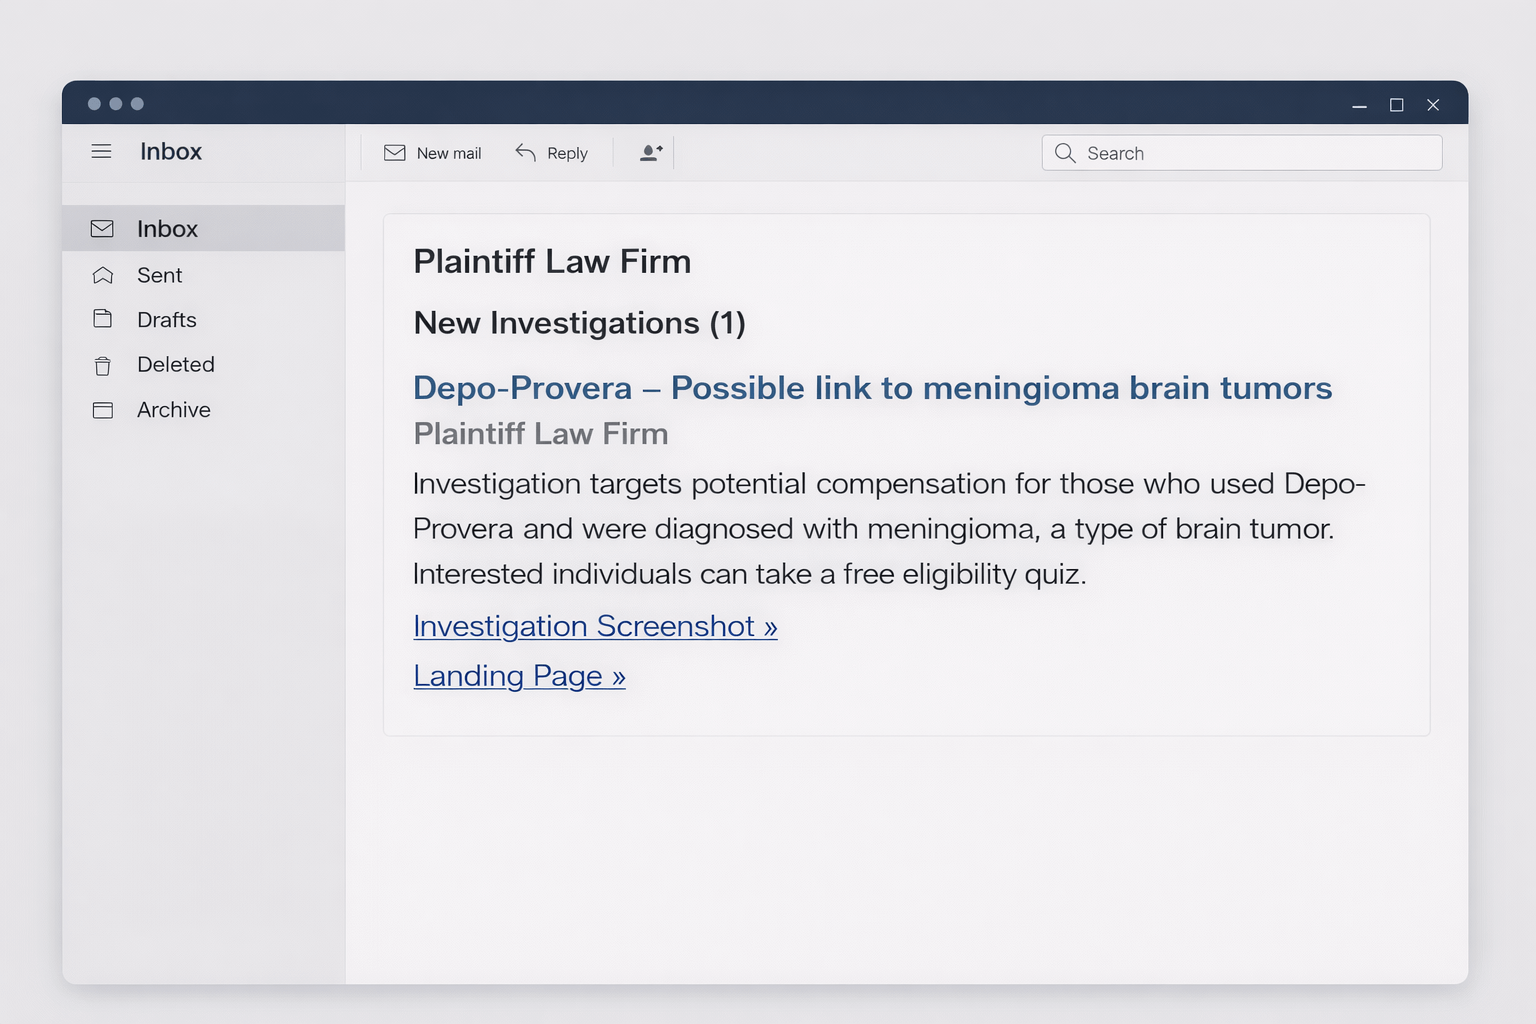Click the add contact person icon
This screenshot has height=1024, width=1536.
tap(651, 153)
